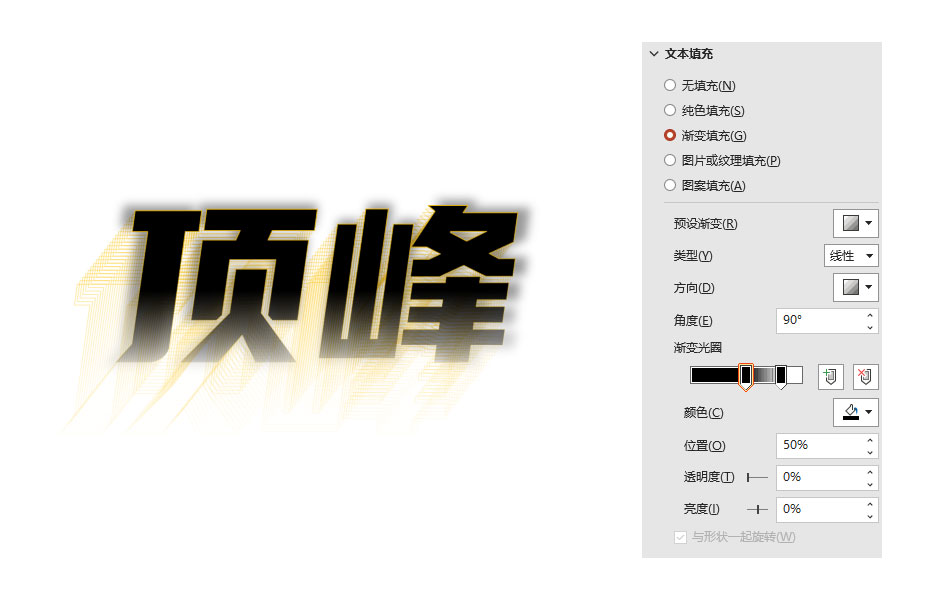
Task: Open the 类型 type dropdown showing 线性
Action: (x=851, y=256)
